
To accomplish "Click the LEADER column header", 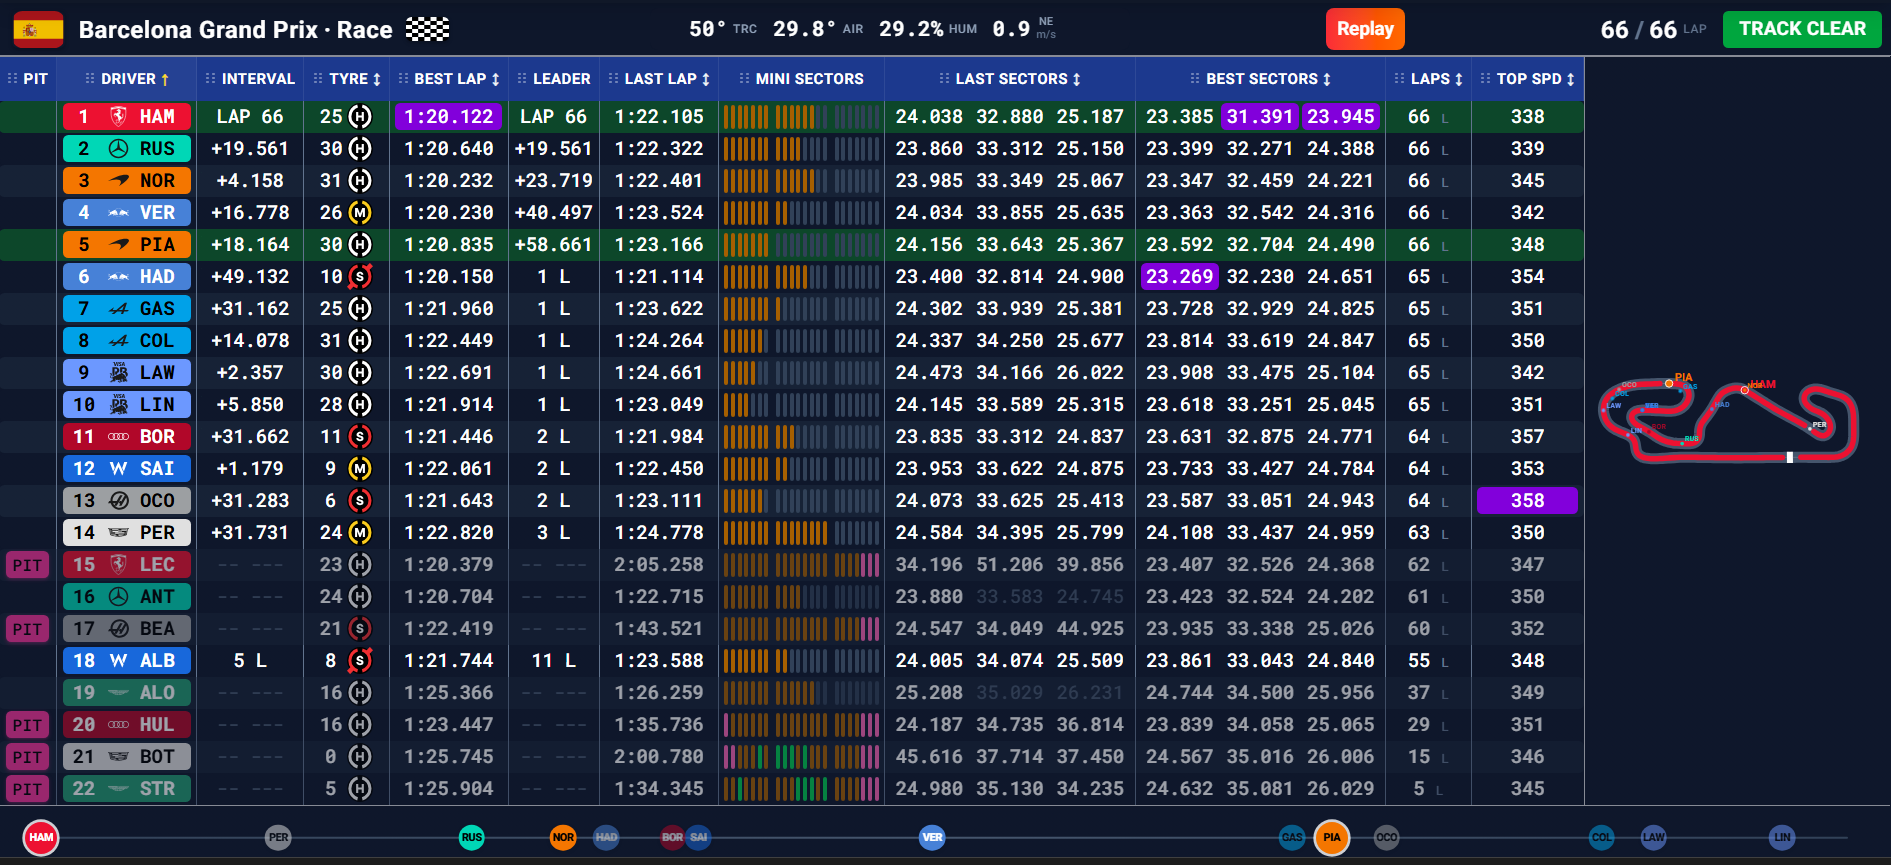I will pos(554,79).
